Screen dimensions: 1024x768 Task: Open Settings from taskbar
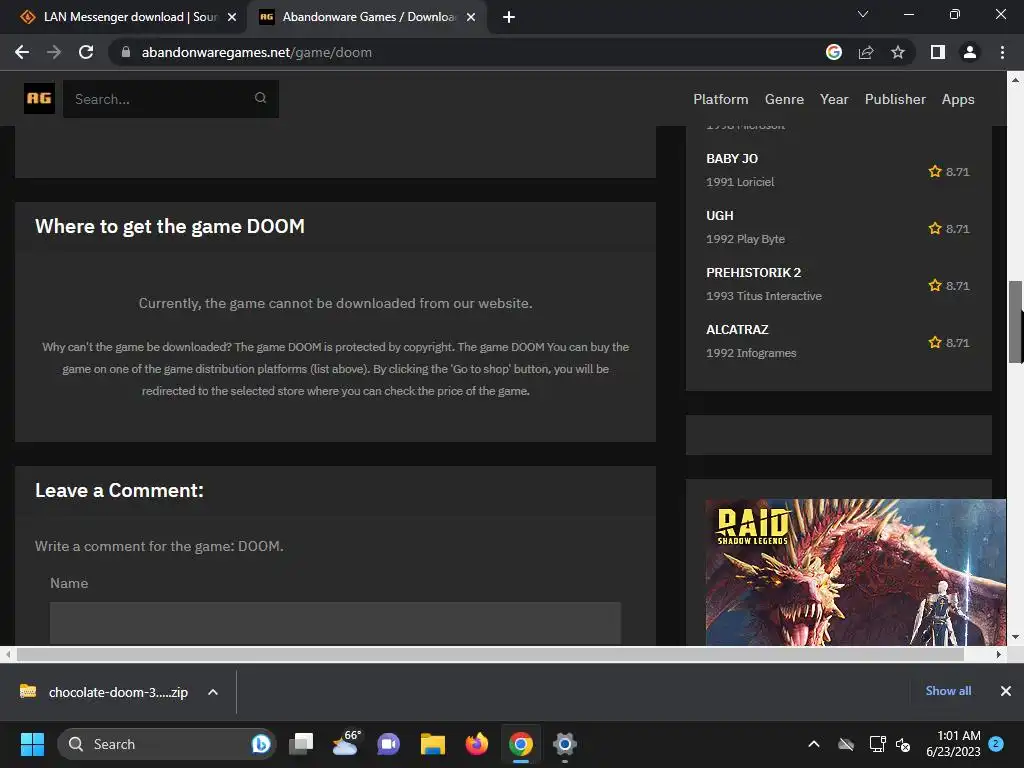[565, 744]
